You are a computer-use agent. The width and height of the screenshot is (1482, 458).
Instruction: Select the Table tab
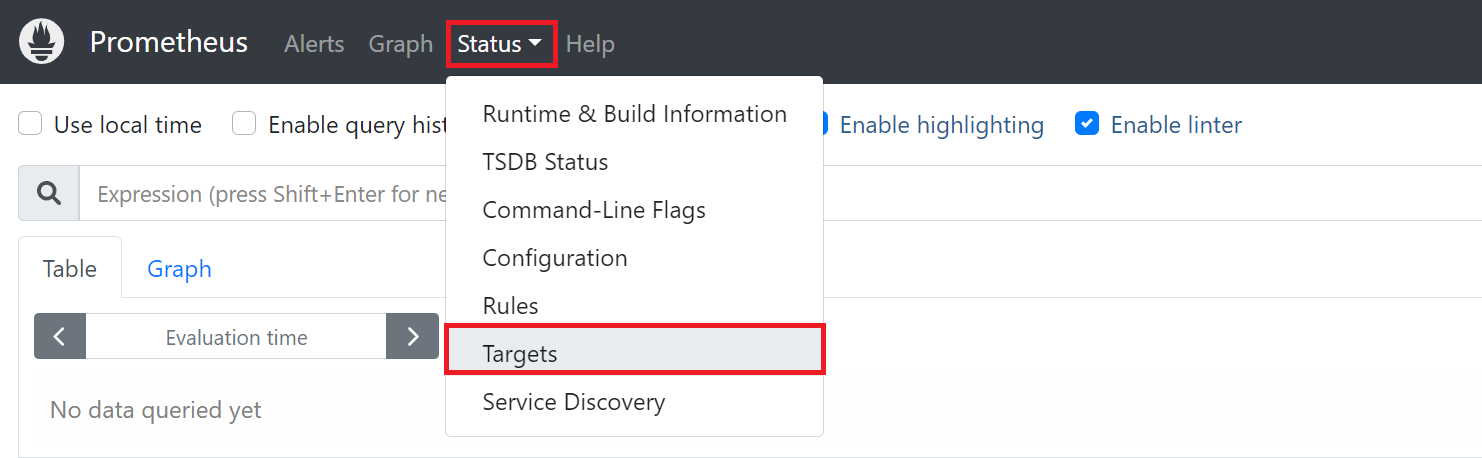point(70,269)
